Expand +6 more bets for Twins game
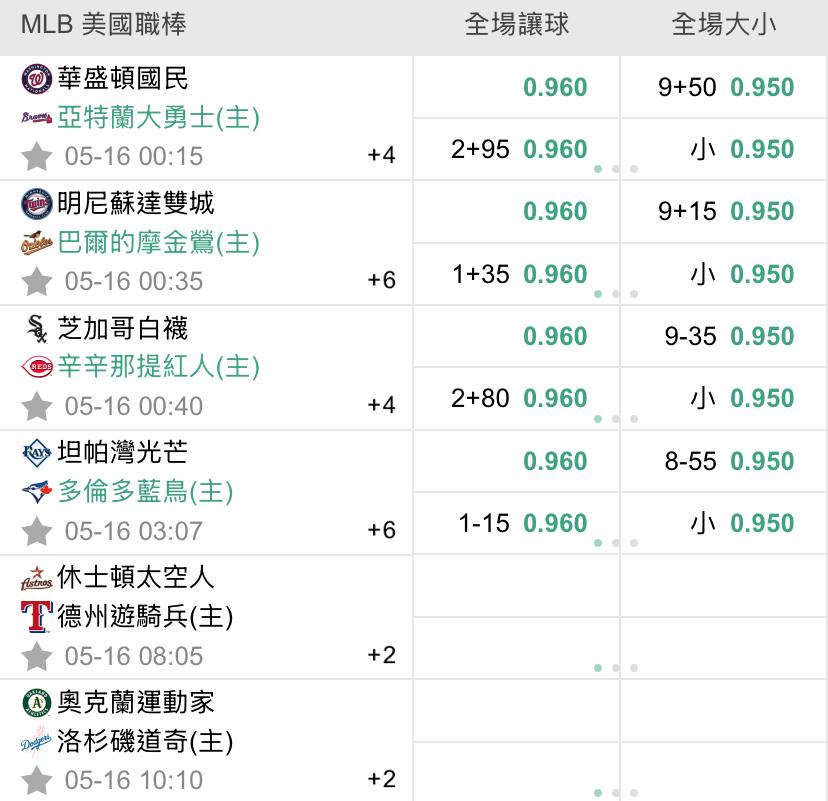The width and height of the screenshot is (828, 801). [381, 280]
